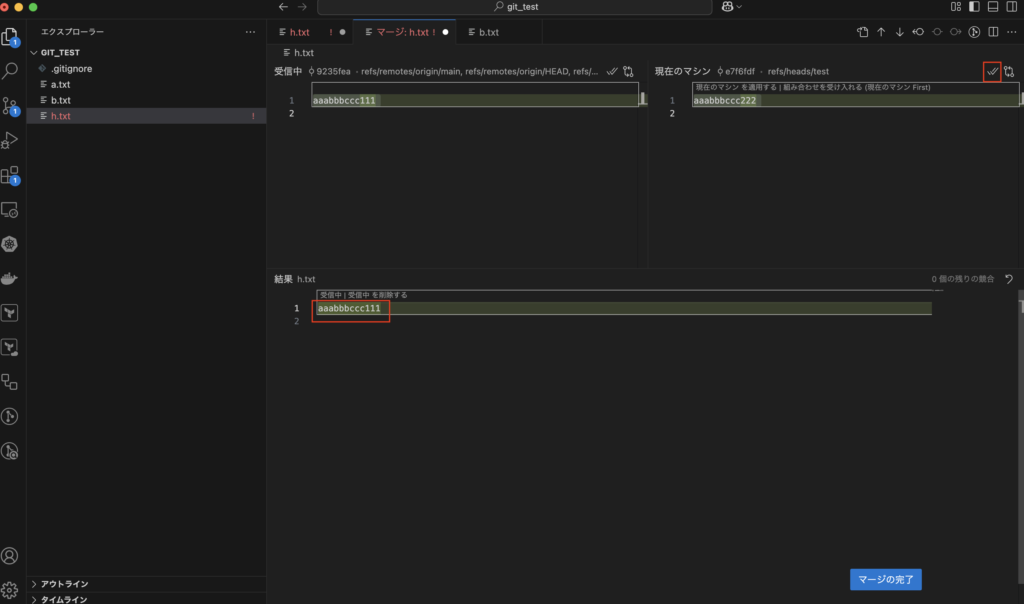Open the Search view icon
The height and width of the screenshot is (604, 1024).
10,71
